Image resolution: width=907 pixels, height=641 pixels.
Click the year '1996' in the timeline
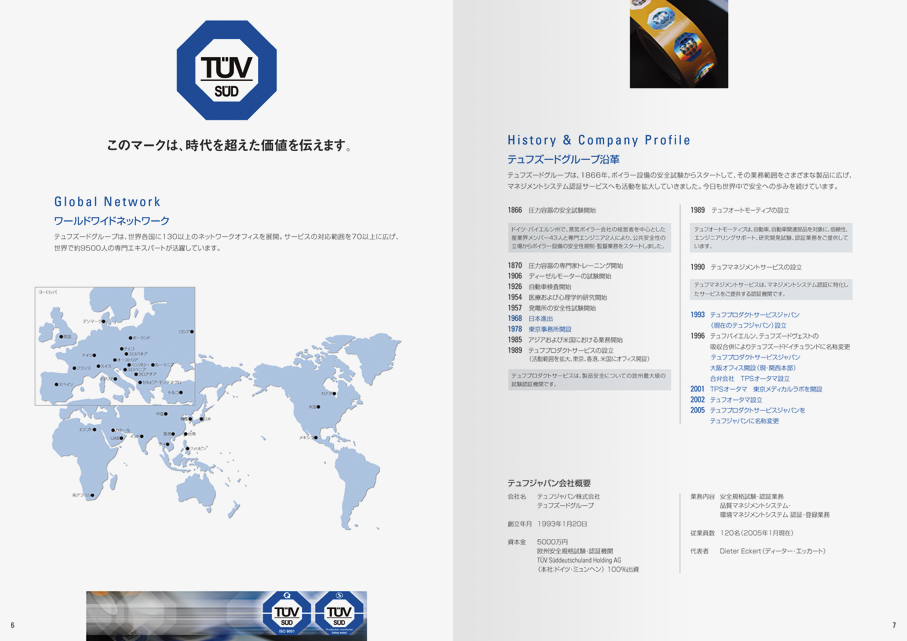(698, 336)
